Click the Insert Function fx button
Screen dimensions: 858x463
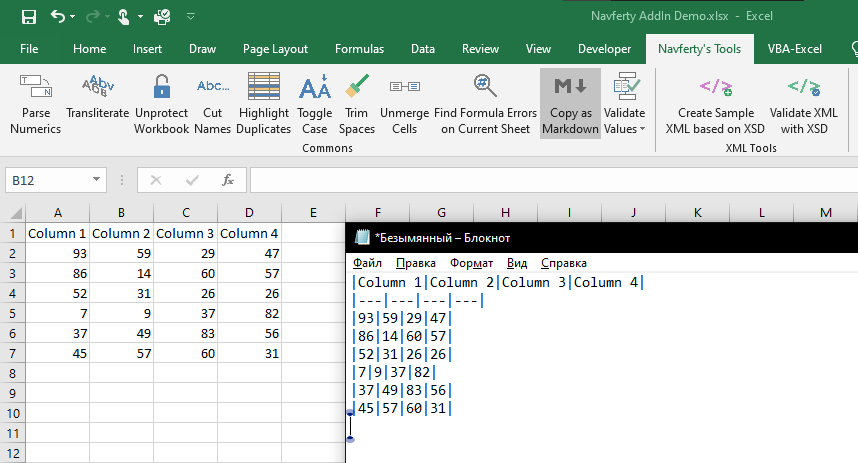pyautogui.click(x=228, y=180)
